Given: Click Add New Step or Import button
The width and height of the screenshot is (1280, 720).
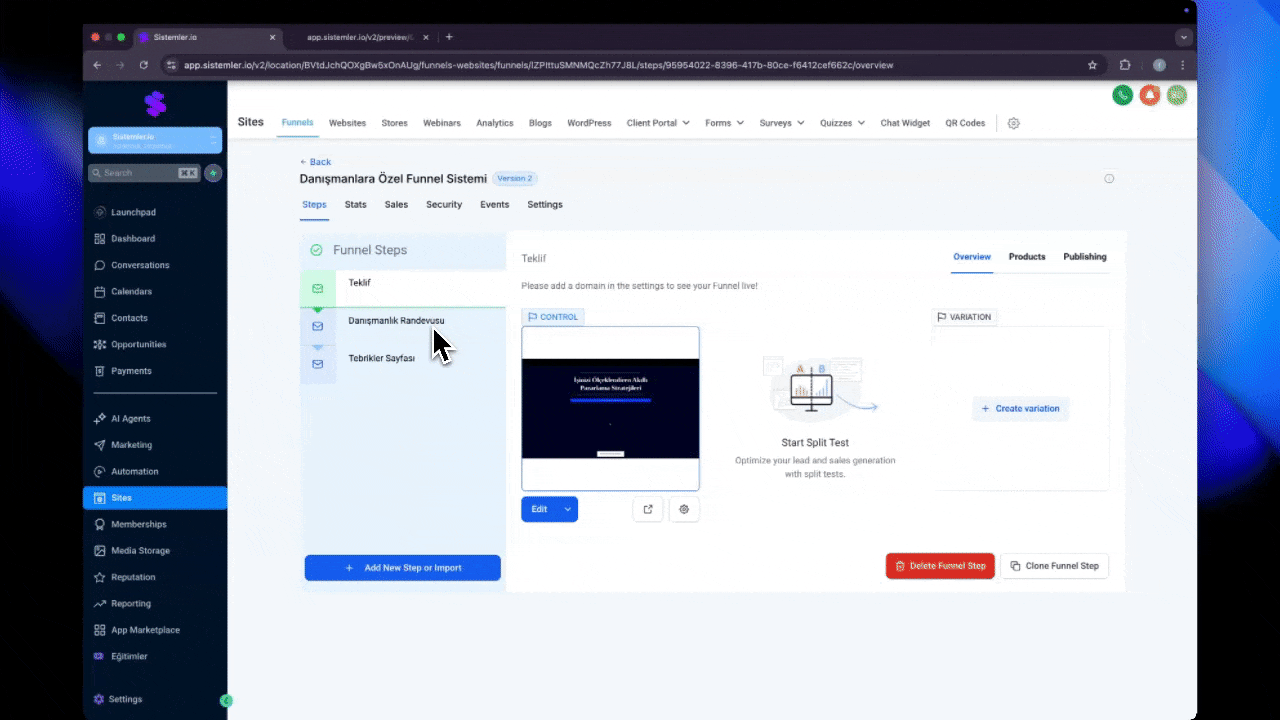Looking at the screenshot, I should (x=402, y=568).
